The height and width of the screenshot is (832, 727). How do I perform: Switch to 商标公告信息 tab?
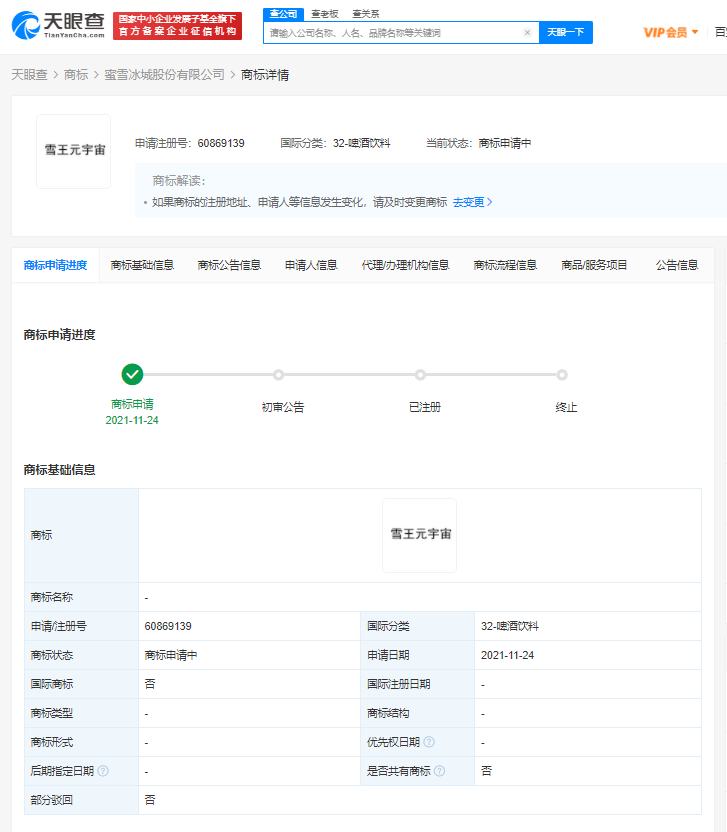point(229,265)
